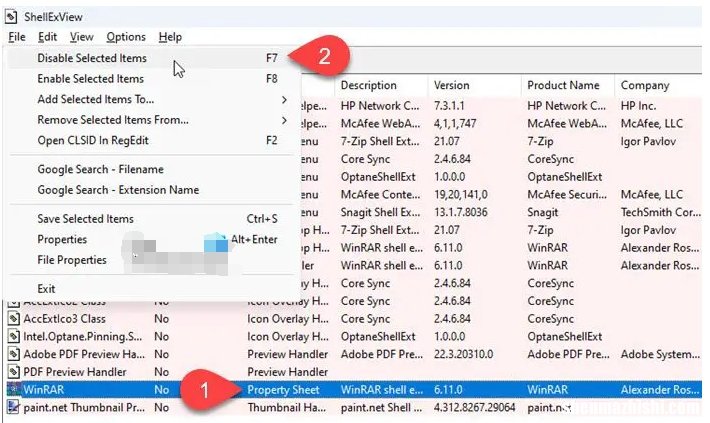
Task: Click Property Sheet type in WinRAR row
Action: [x=283, y=389]
